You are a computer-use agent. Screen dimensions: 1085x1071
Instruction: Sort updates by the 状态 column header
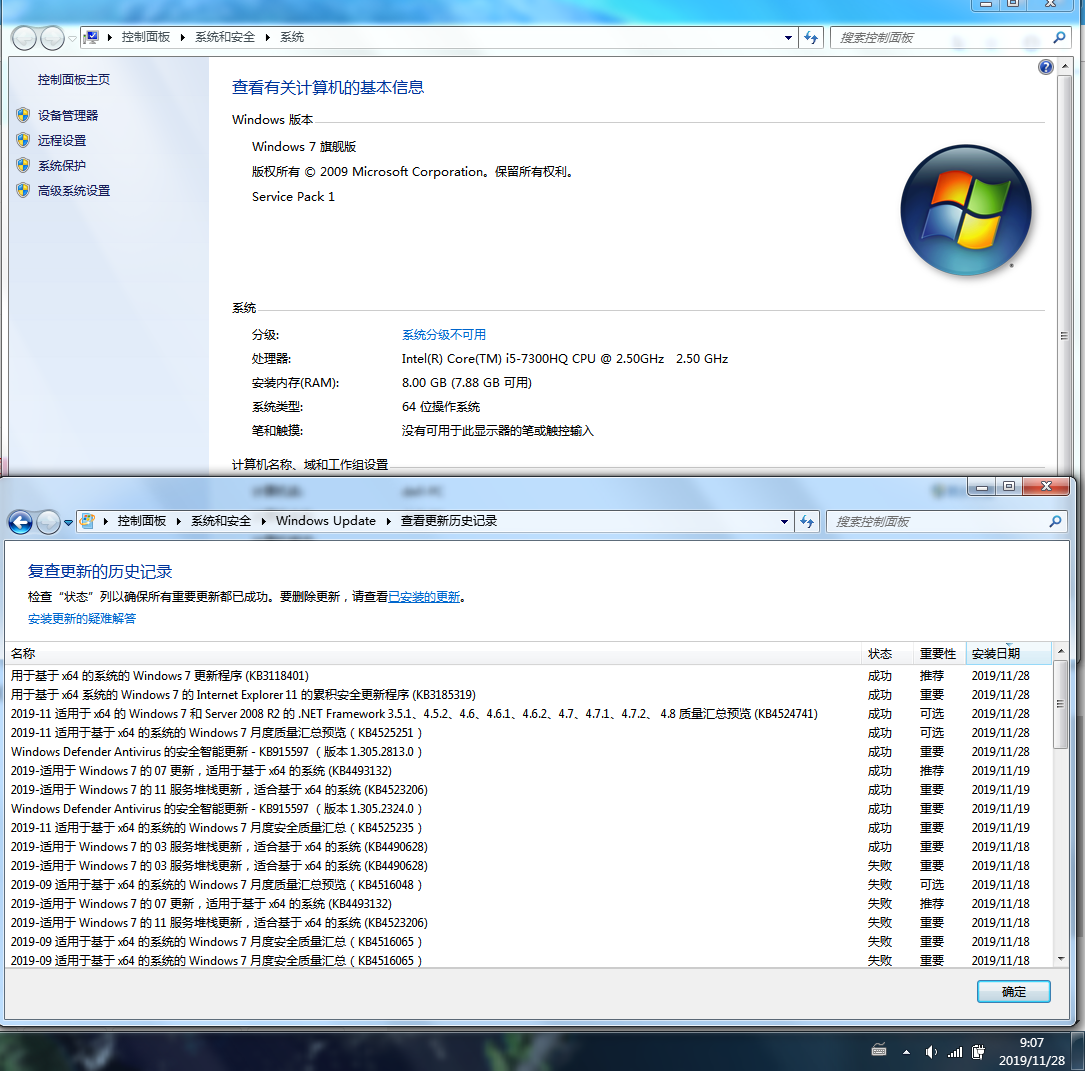(x=880, y=654)
